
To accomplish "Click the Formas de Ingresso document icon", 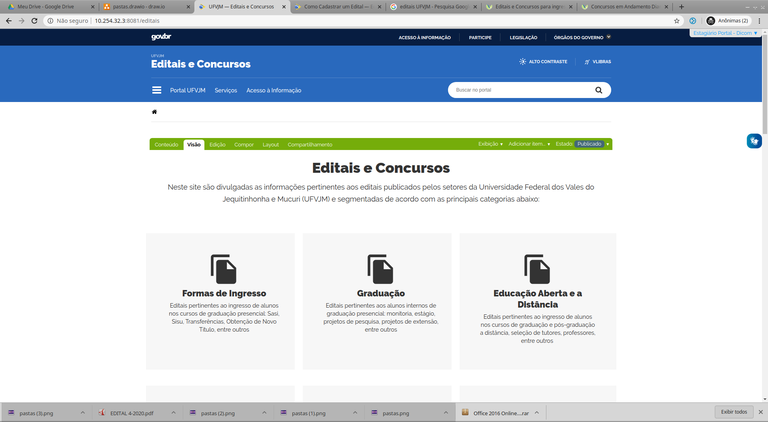I will (224, 268).
